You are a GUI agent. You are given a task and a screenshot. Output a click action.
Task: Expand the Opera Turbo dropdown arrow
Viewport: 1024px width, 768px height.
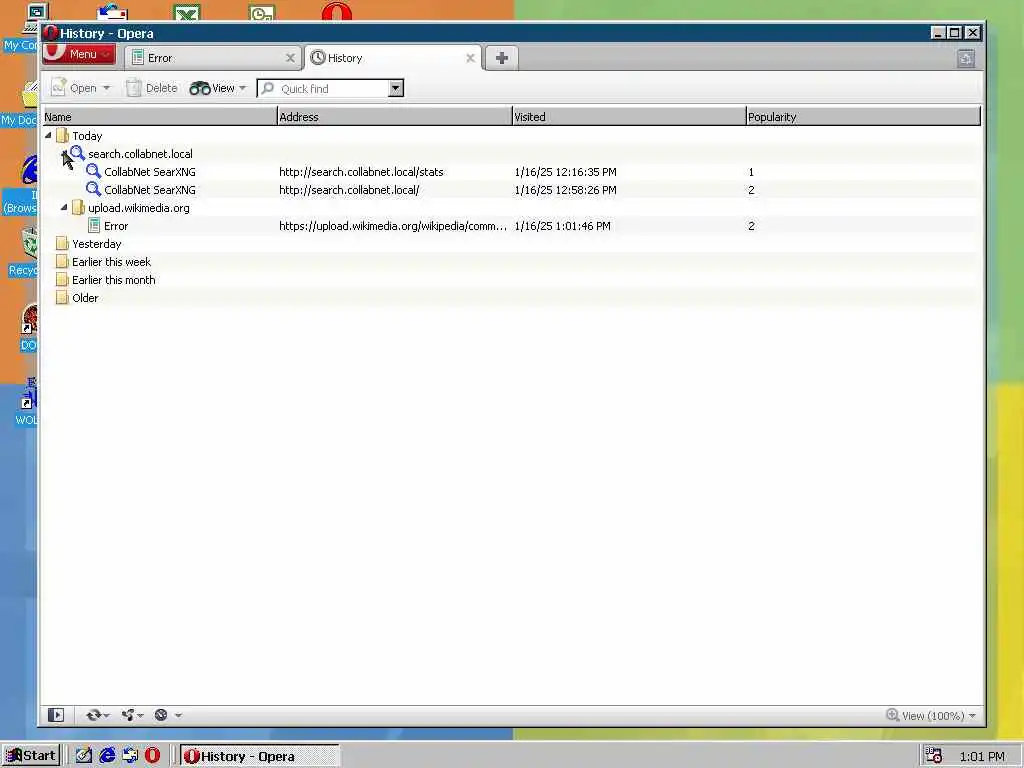click(x=178, y=716)
